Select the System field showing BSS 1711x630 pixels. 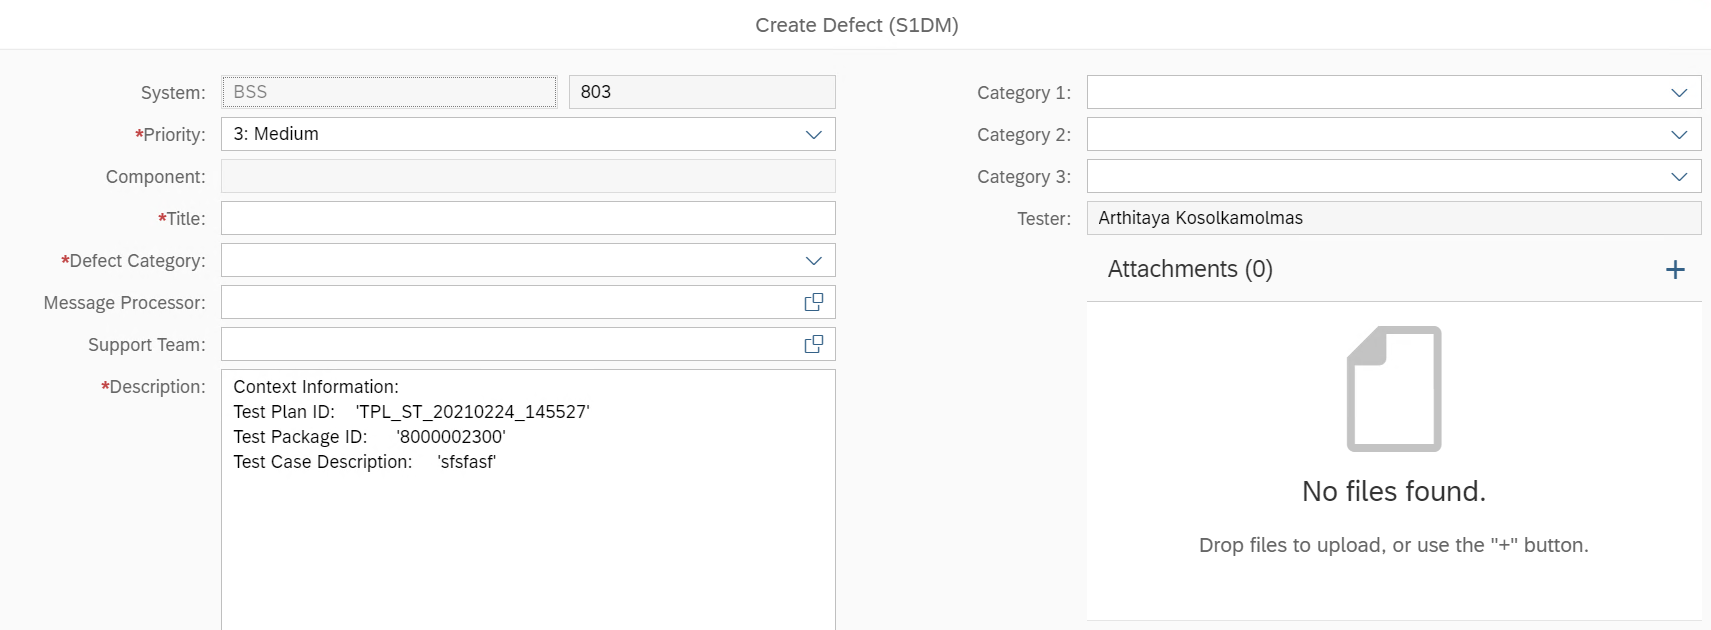pos(388,92)
